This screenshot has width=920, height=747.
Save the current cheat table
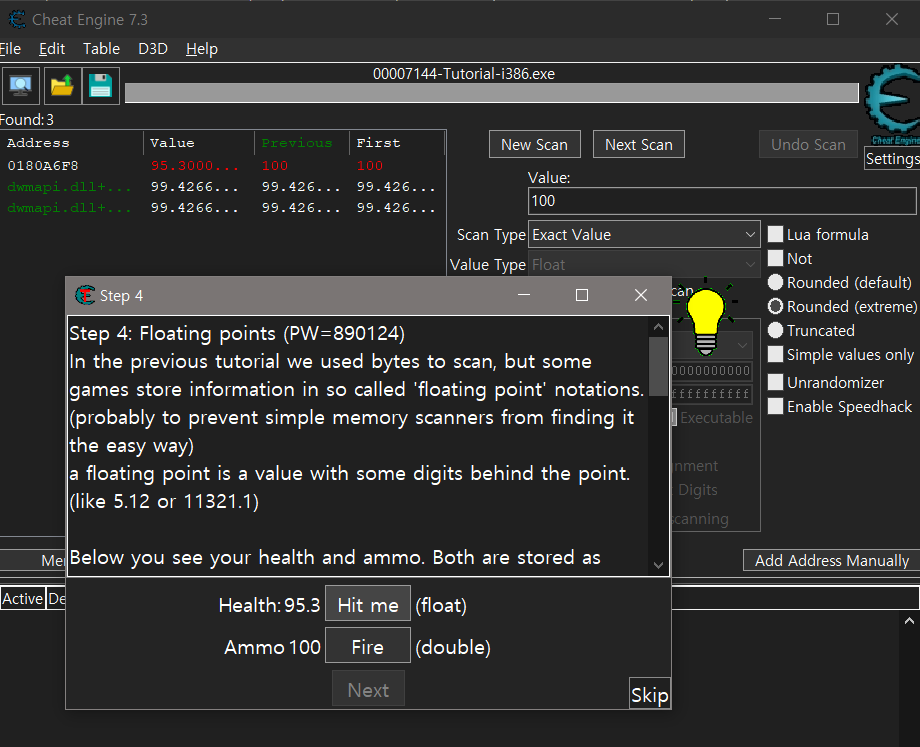[x=100, y=85]
